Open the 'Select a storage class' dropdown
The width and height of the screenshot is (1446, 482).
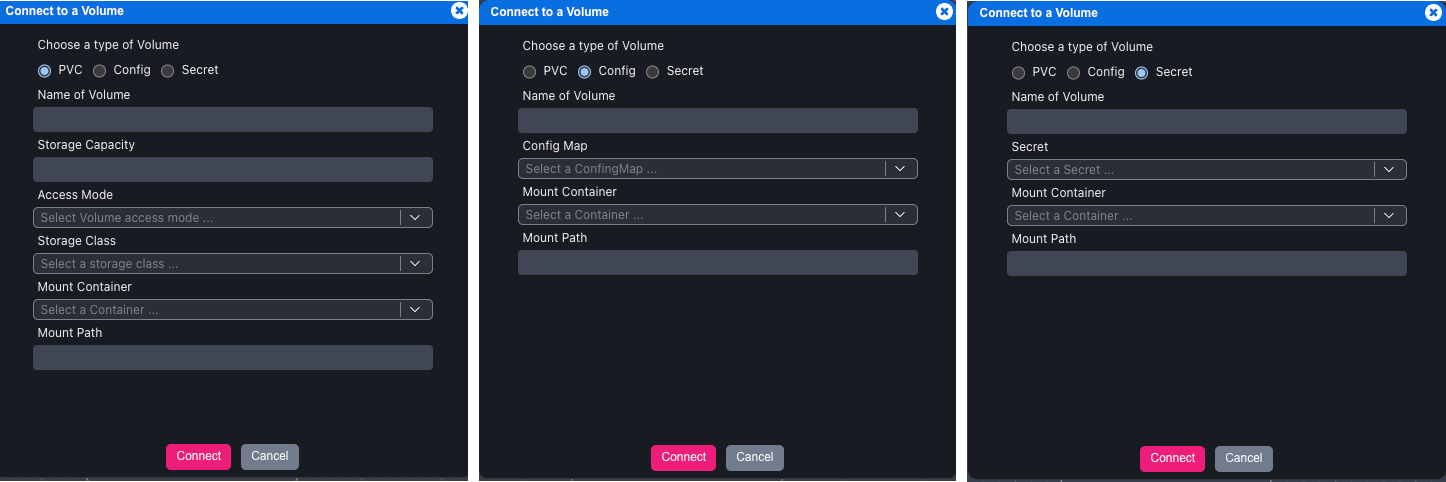pyautogui.click(x=217, y=264)
